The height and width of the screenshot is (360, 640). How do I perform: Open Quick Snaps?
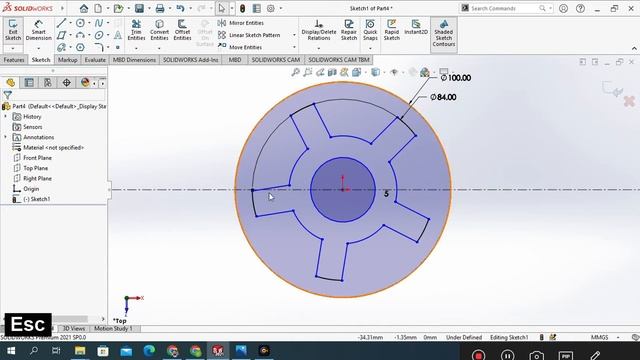click(370, 30)
